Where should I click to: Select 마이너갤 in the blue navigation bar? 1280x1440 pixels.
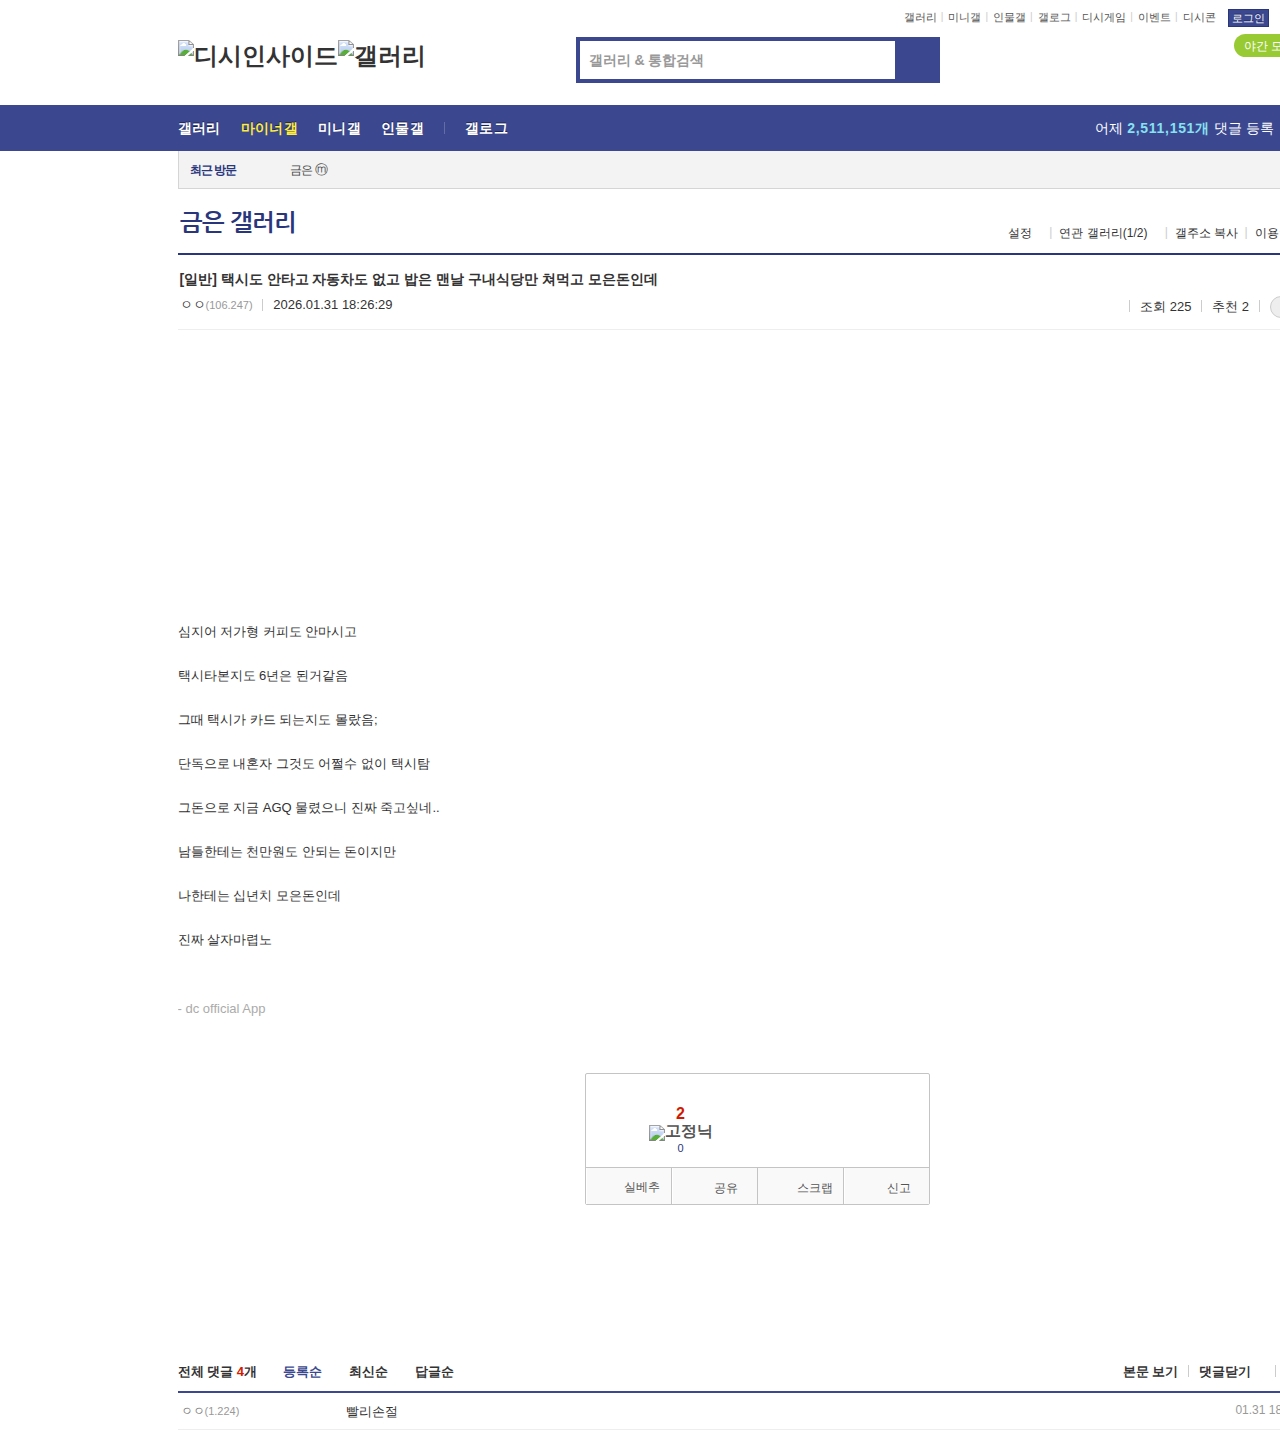click(269, 128)
